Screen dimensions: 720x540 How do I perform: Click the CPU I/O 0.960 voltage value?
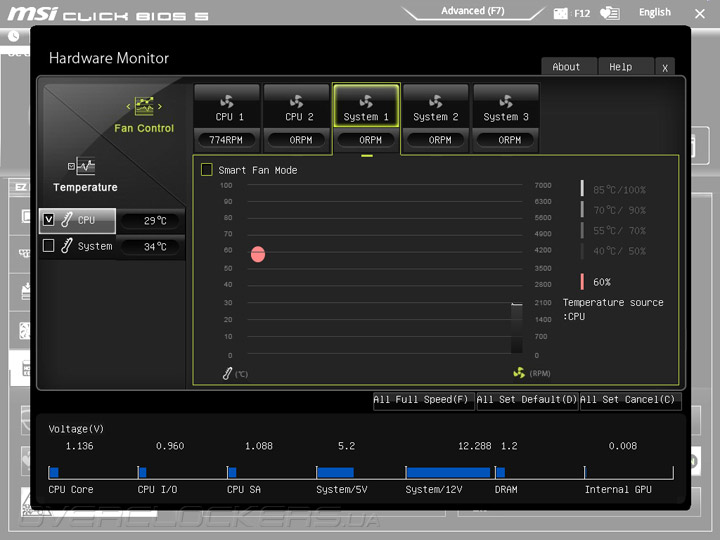[170, 446]
